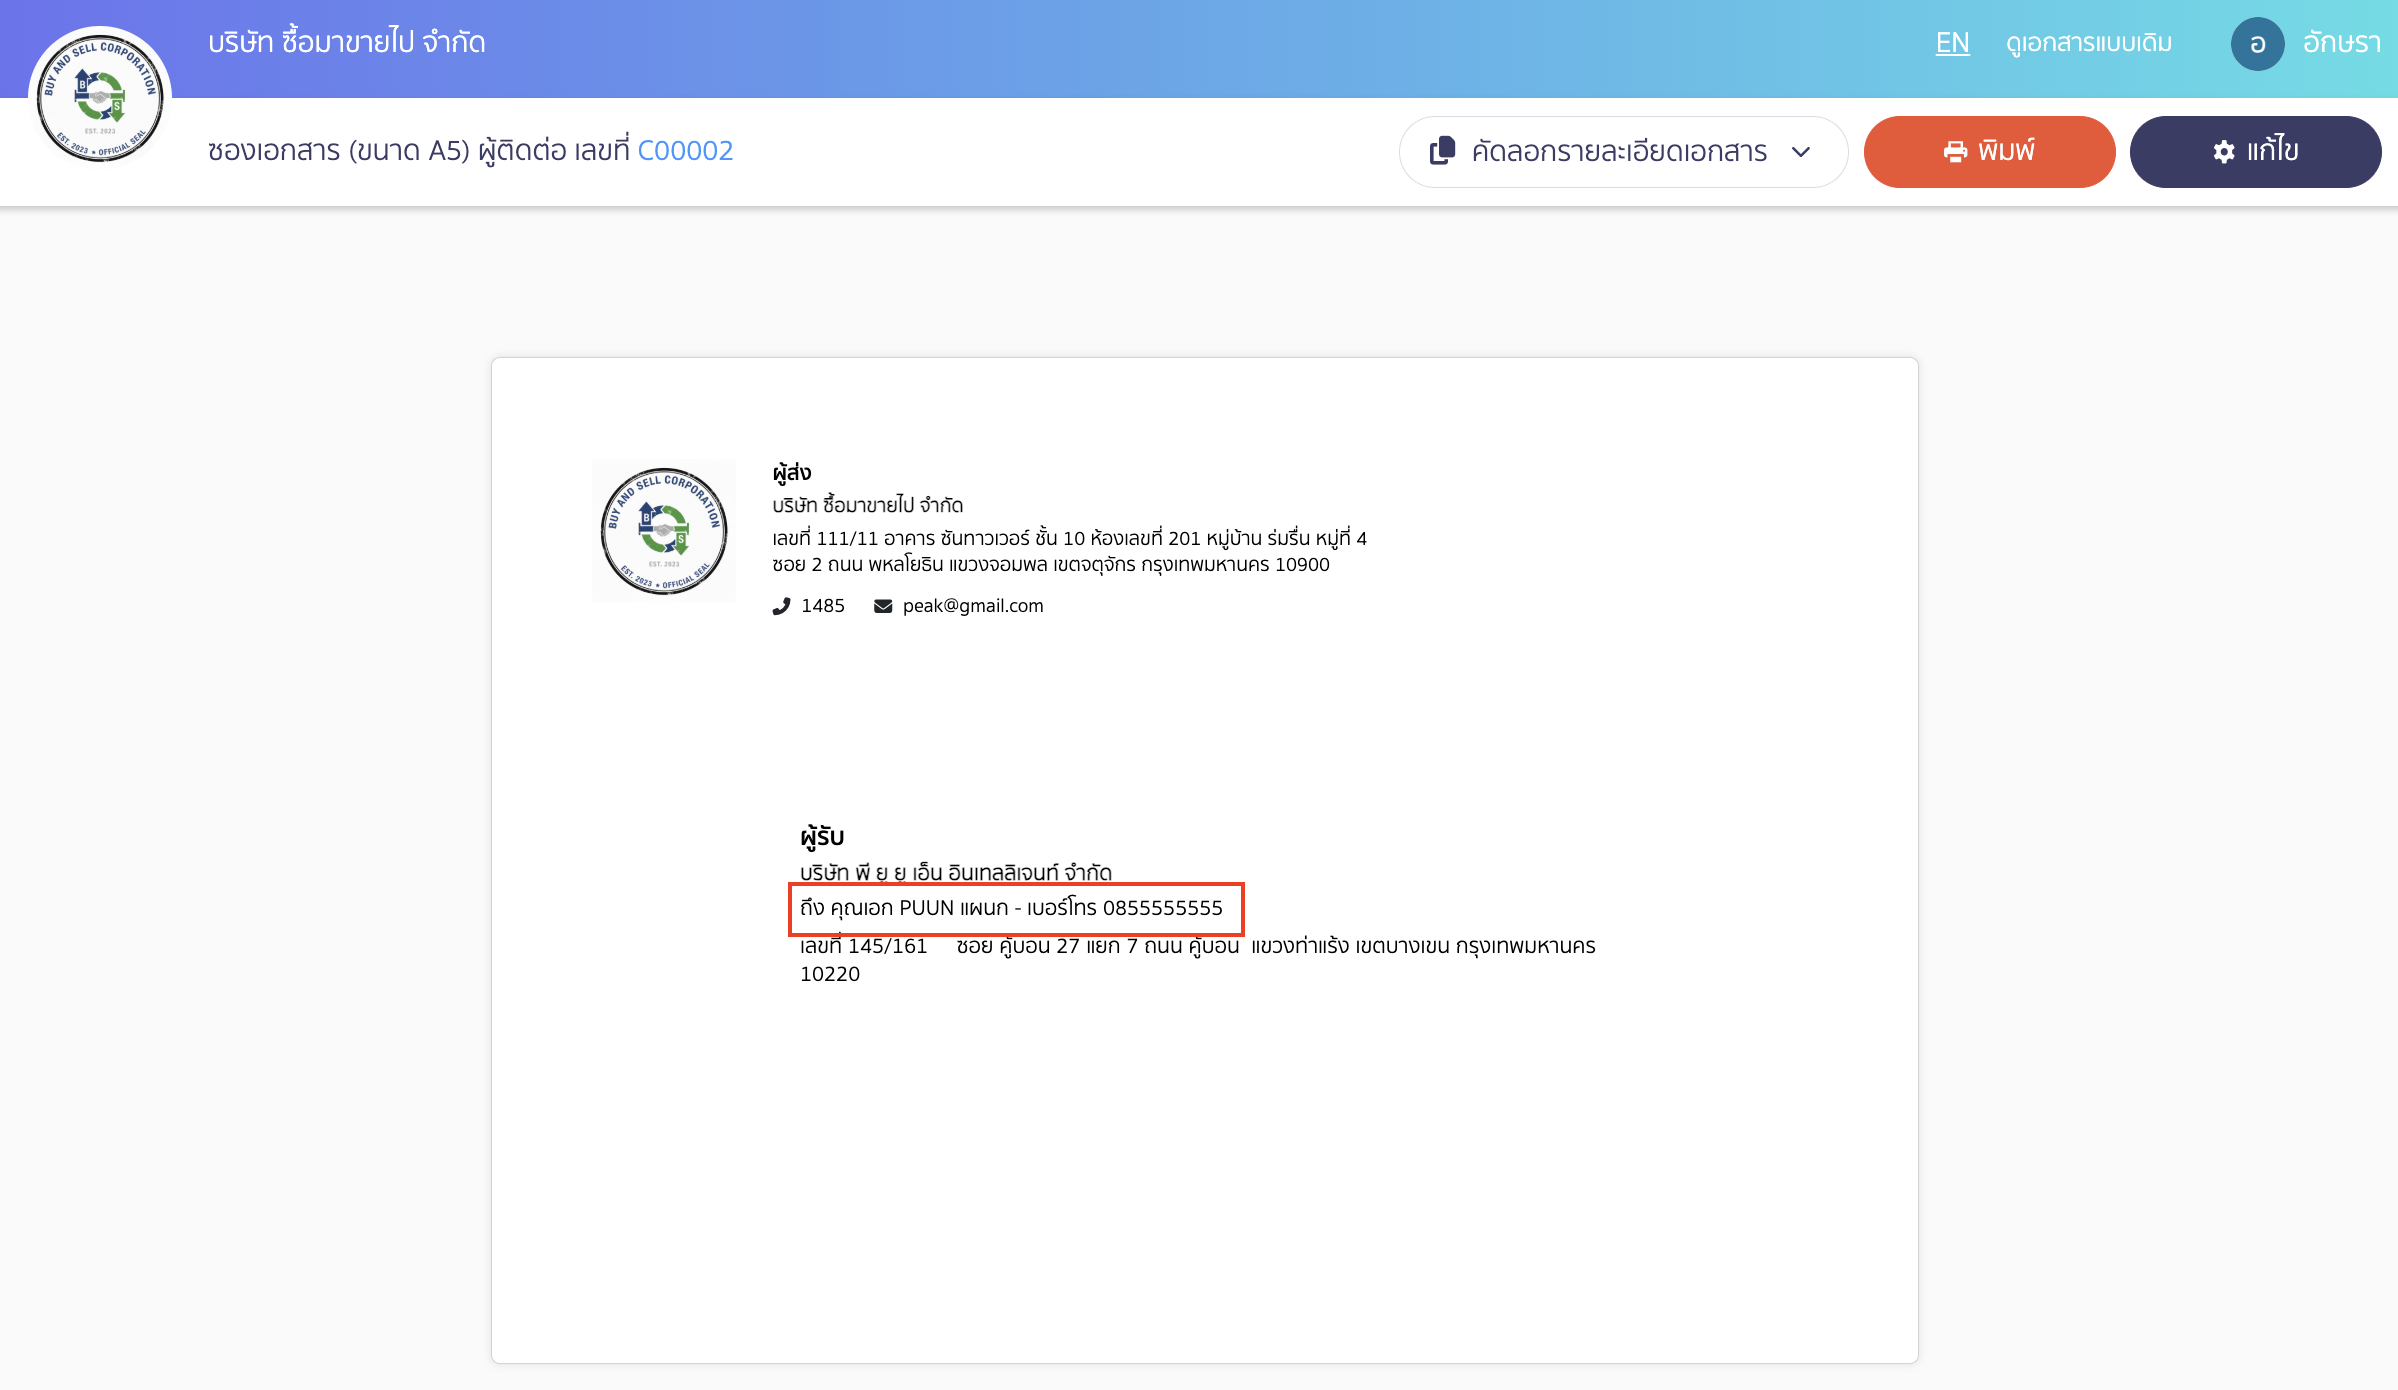Click the phone icon next to 1485
Viewport: 2398px width, 1390px height.
[781, 606]
